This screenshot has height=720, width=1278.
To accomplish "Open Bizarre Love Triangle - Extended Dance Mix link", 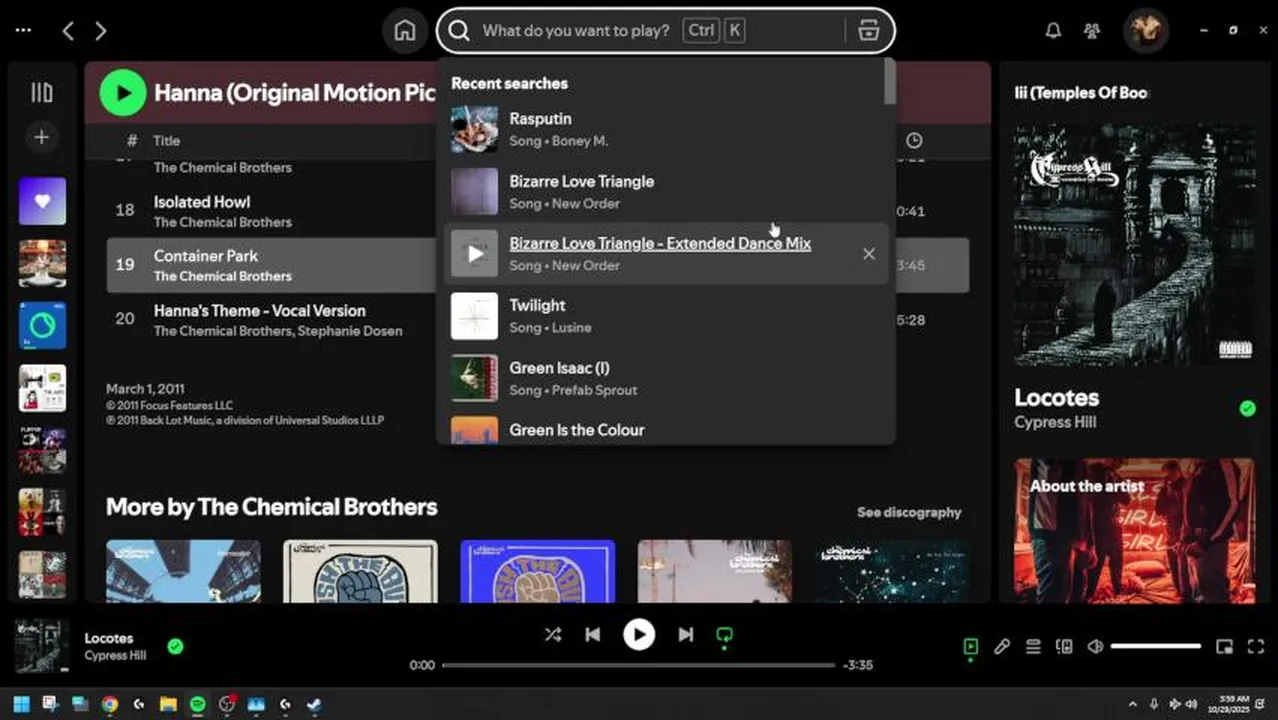I will (x=660, y=243).
